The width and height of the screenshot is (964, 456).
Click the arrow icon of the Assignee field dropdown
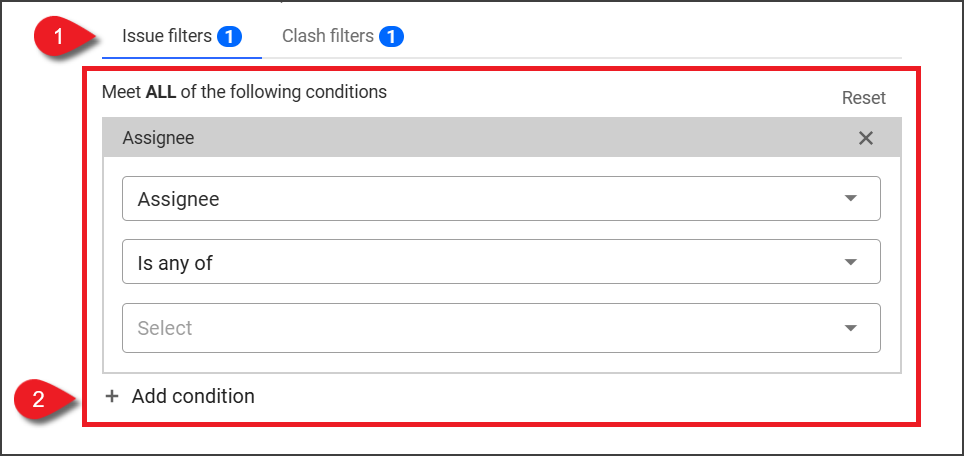click(851, 198)
